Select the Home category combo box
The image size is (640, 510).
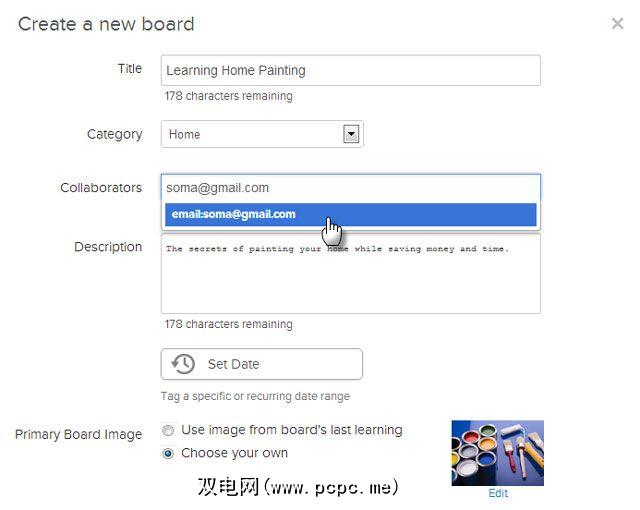tap(262, 134)
